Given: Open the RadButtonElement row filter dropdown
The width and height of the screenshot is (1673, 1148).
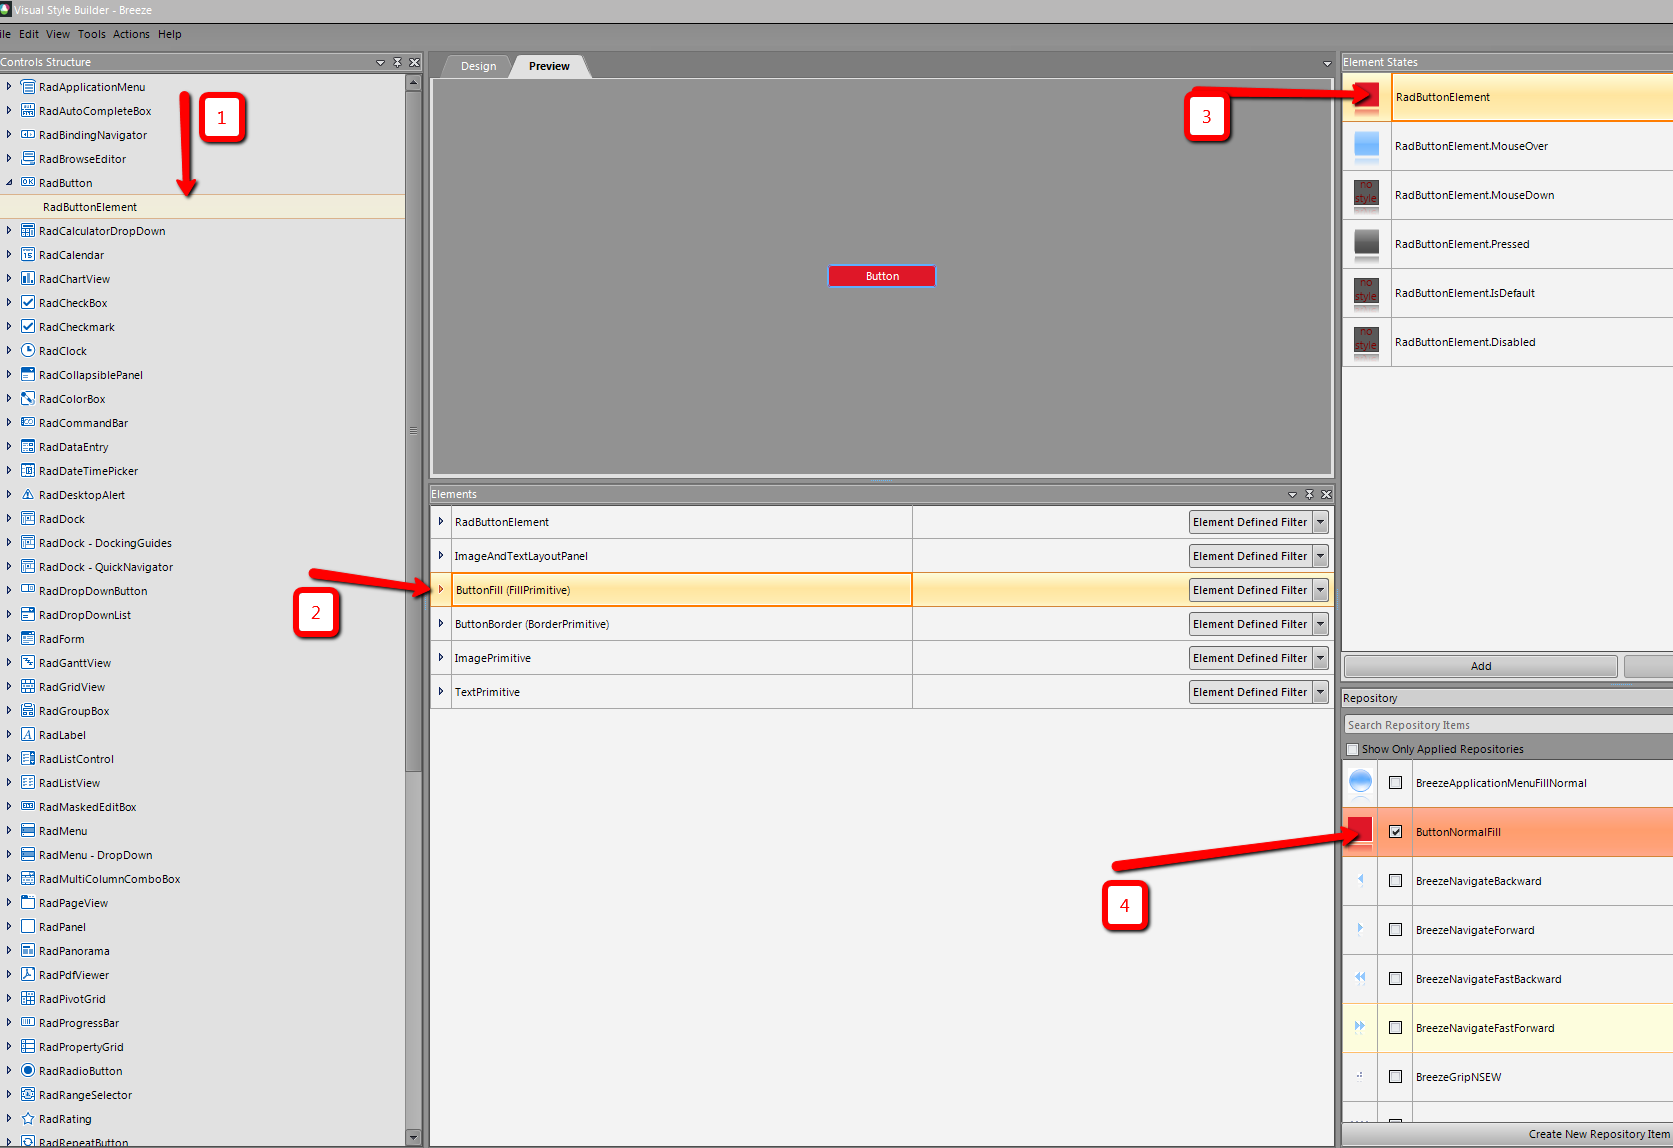Looking at the screenshot, I should pos(1320,522).
